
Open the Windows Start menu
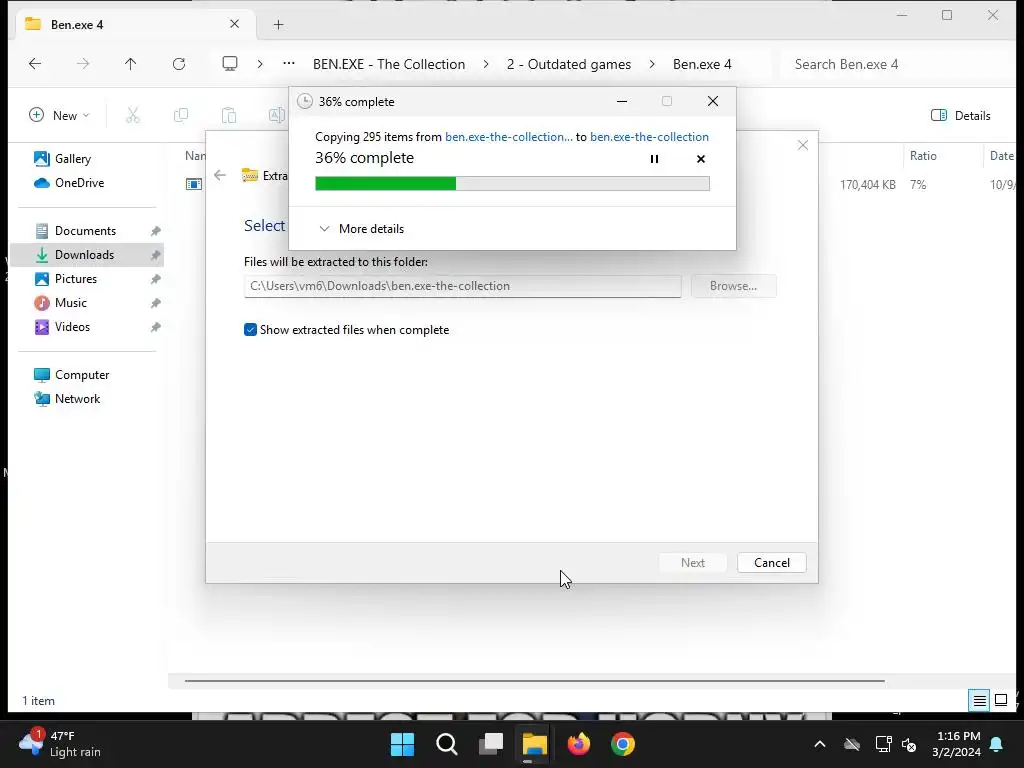pos(402,744)
